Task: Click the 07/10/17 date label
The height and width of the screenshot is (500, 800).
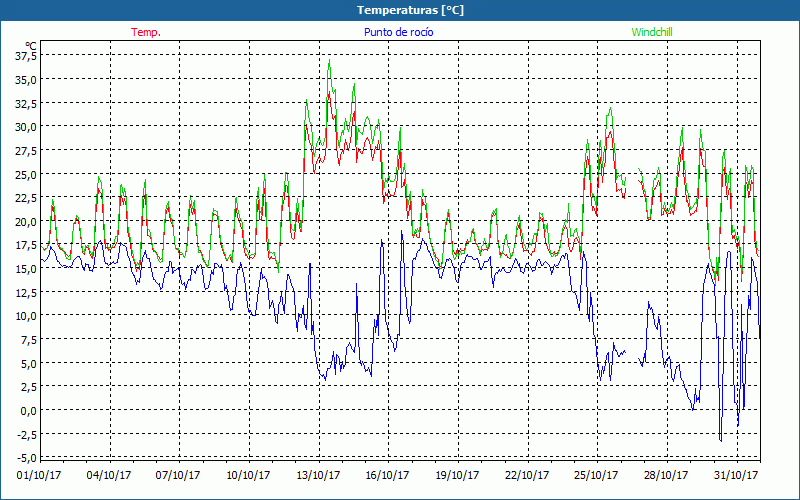Action: (178, 476)
